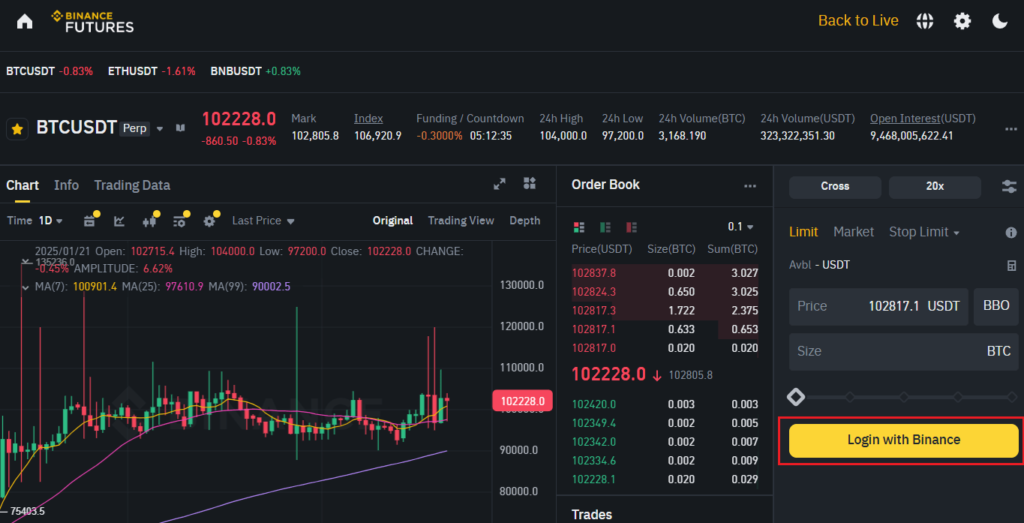Open the line chart drawing tools icon
The image size is (1024, 523).
click(119, 221)
